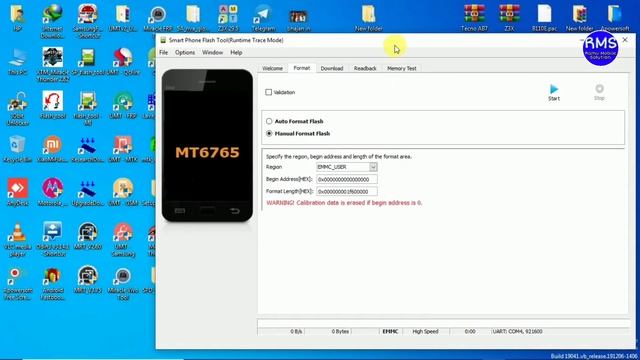Switch to the Format tab

coord(302,68)
